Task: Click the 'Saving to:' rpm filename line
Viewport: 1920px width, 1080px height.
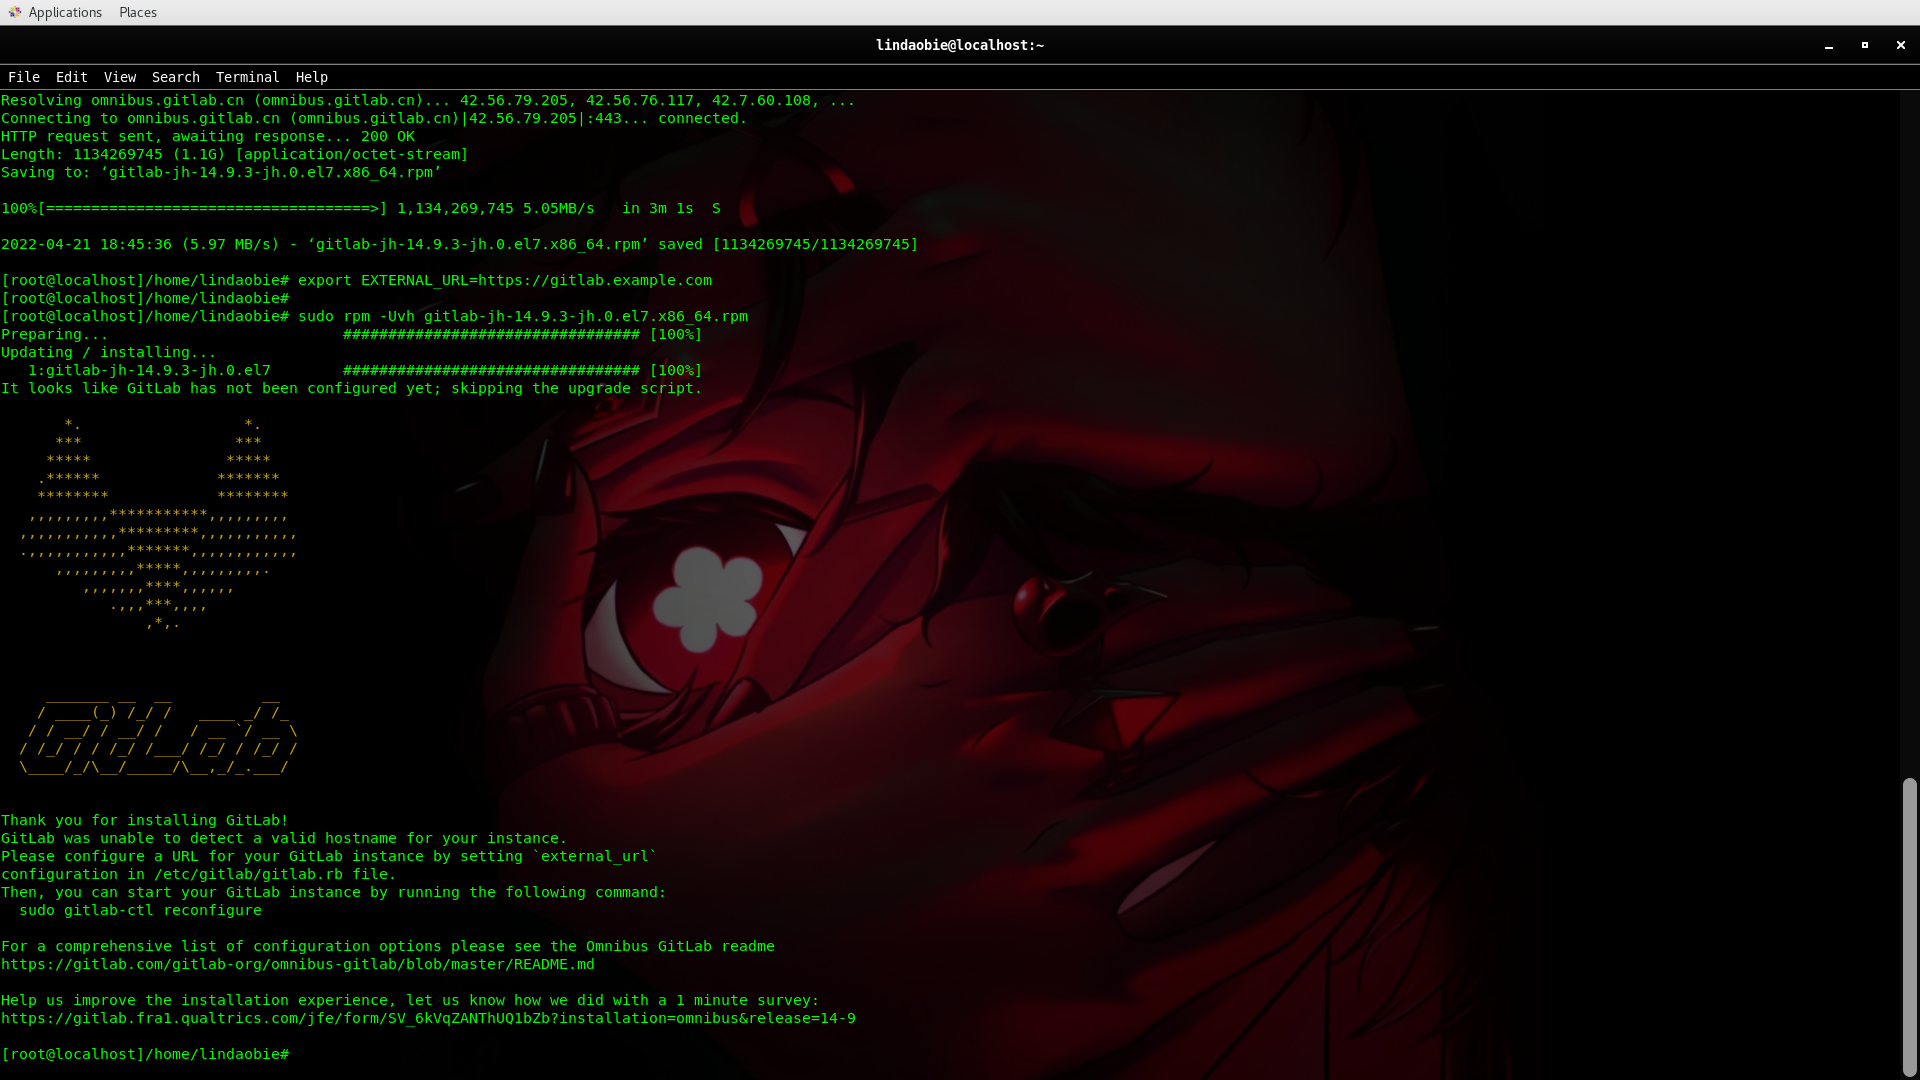Action: click(221, 172)
